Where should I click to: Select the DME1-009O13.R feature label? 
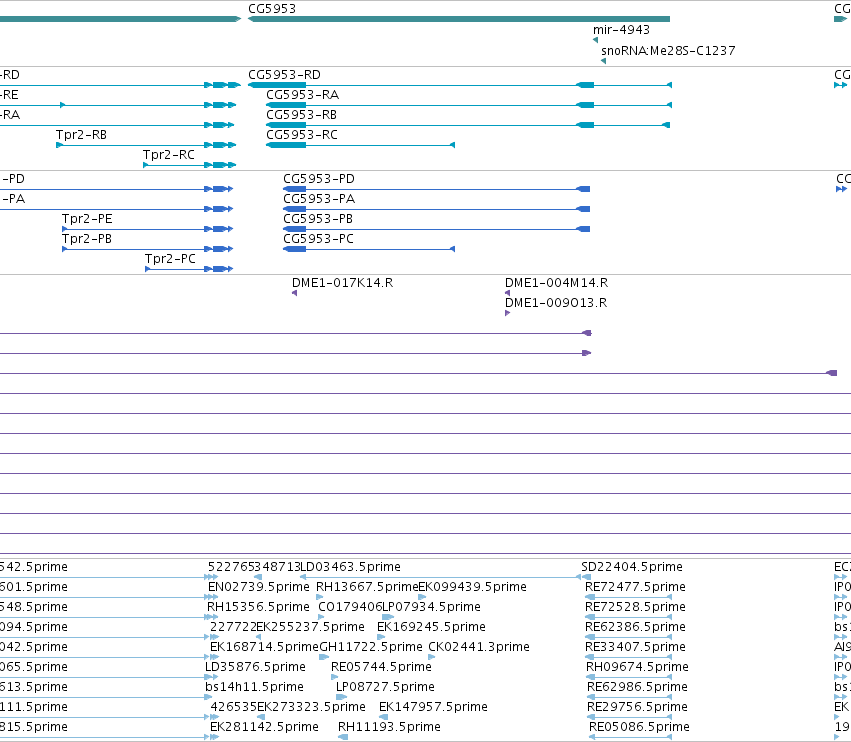pos(556,303)
